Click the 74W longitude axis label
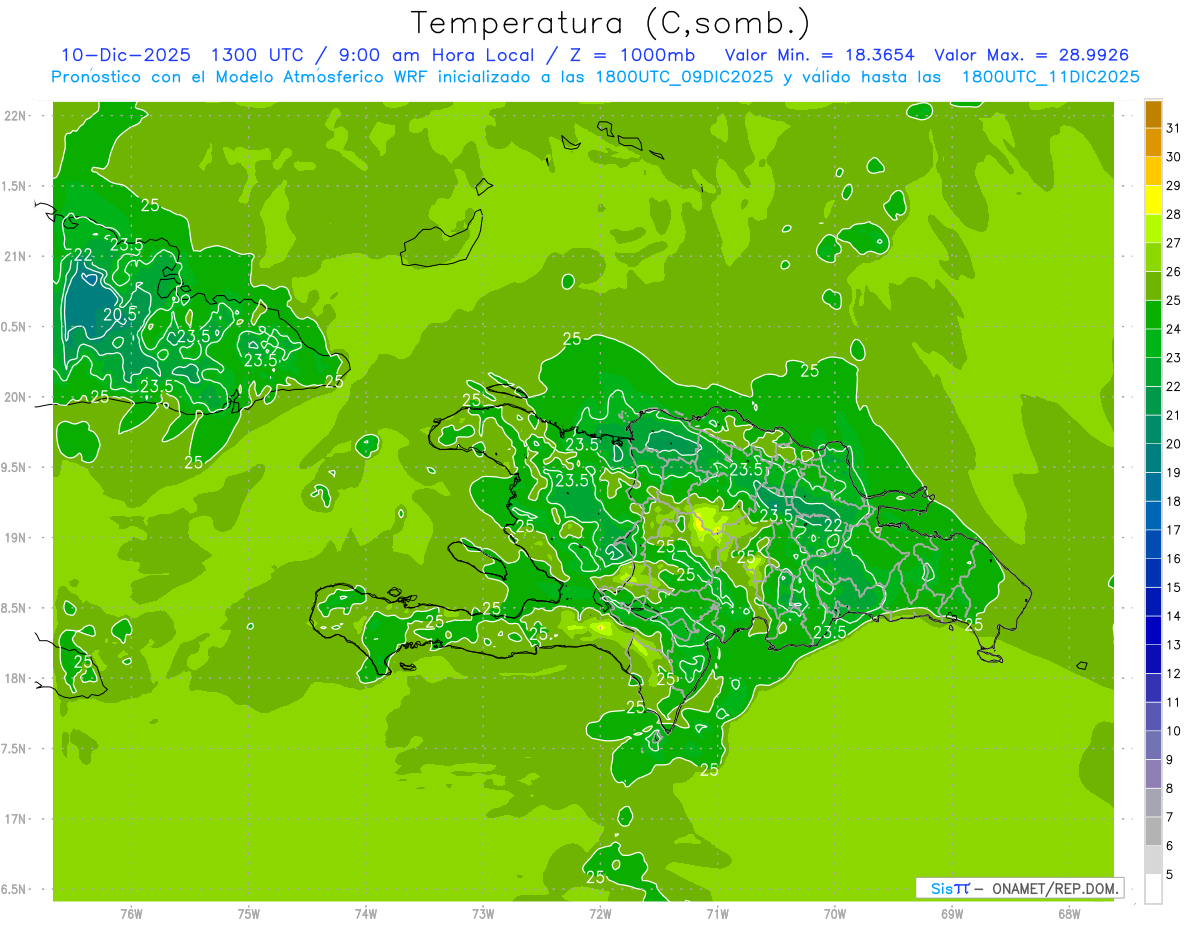The height and width of the screenshot is (927, 1200). click(x=366, y=913)
